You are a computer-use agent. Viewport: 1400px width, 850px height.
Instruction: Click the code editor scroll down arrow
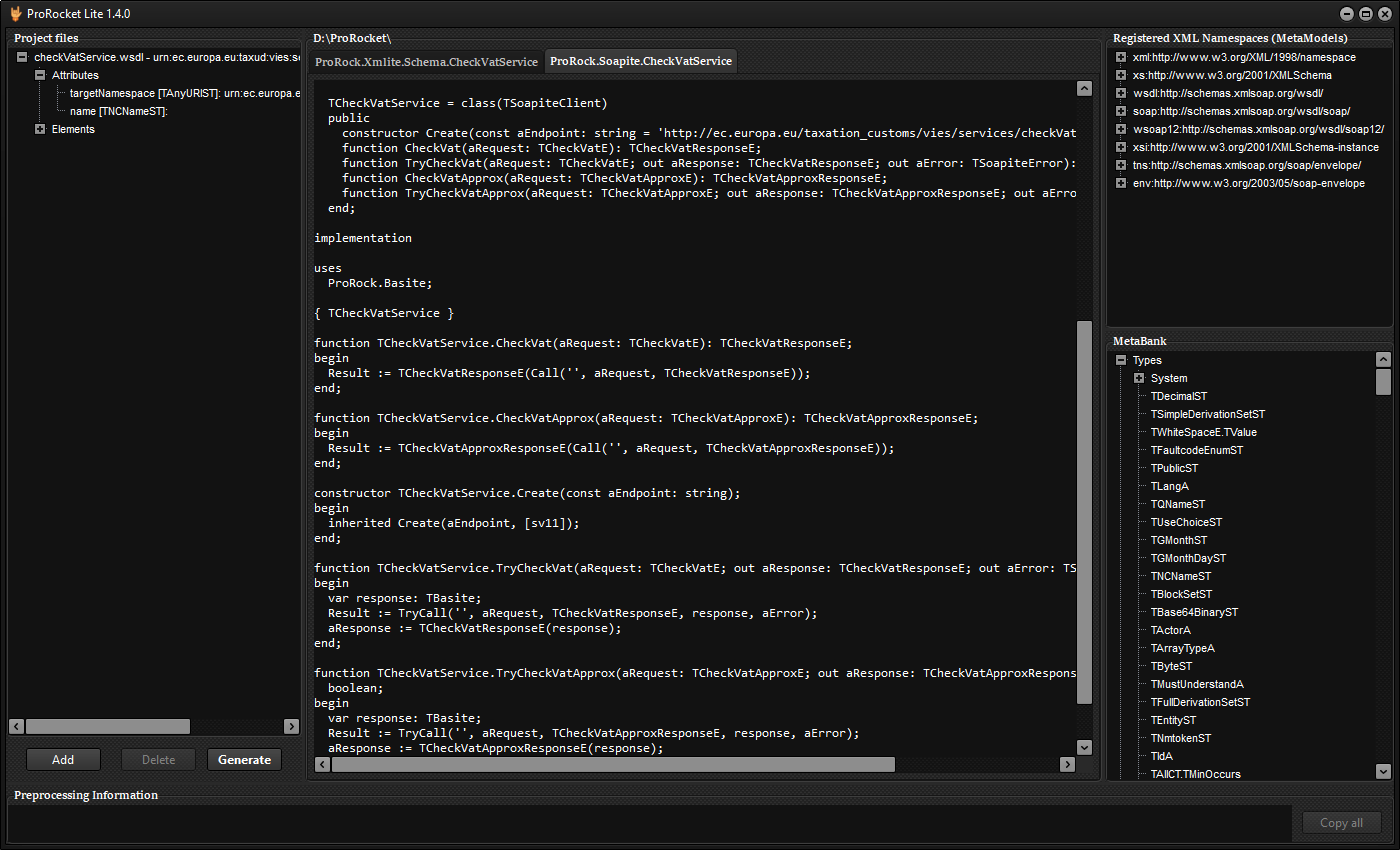(x=1084, y=747)
